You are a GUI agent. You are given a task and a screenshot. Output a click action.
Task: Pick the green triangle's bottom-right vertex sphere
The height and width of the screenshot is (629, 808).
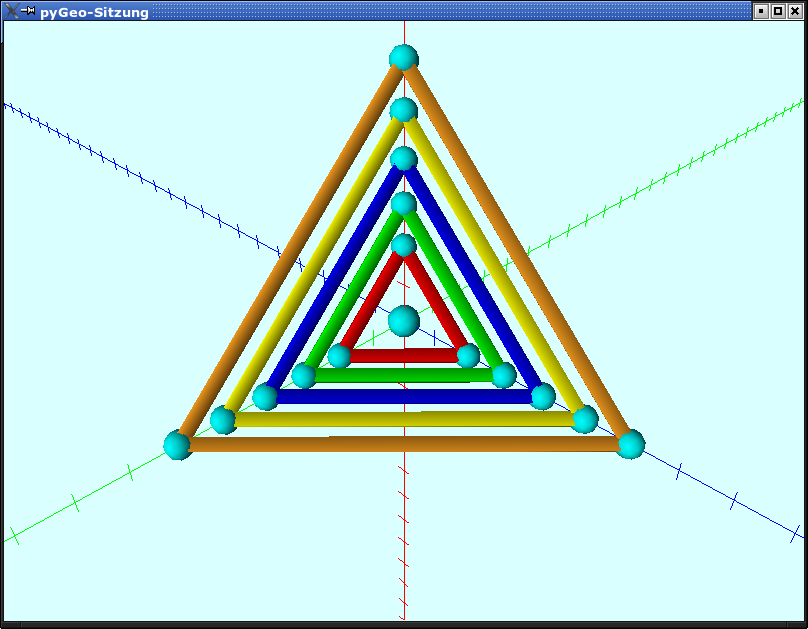point(504,375)
